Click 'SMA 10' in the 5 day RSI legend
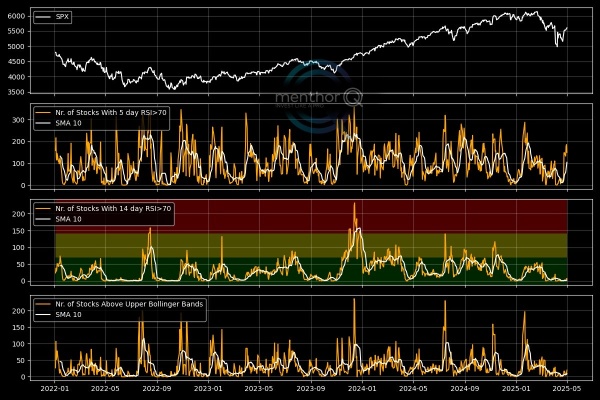Viewport: 600px width, 400px height. (68, 123)
